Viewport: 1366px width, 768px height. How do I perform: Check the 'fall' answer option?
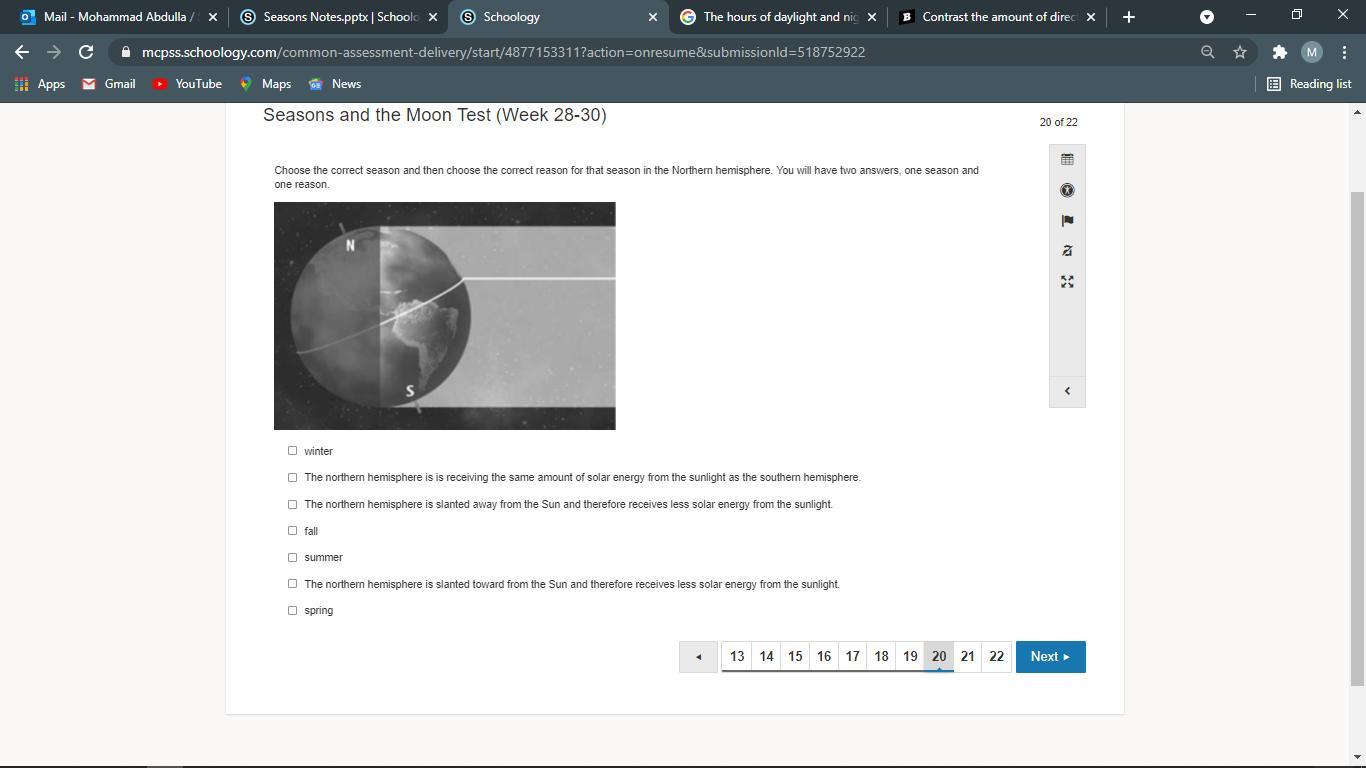click(292, 531)
